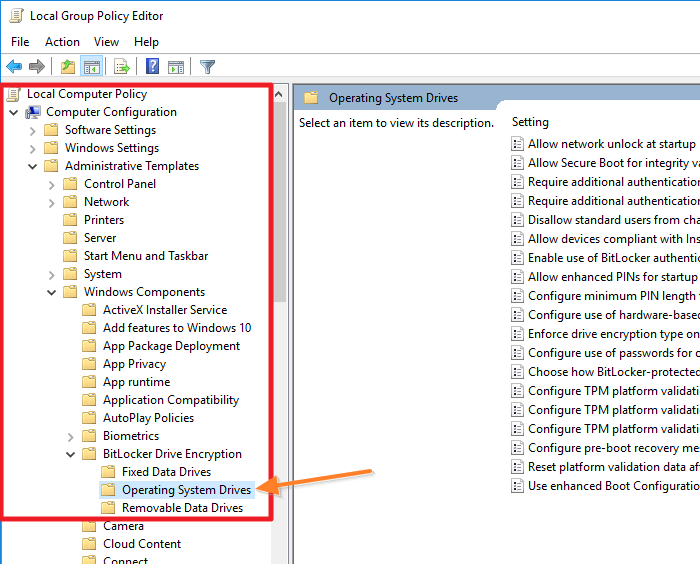This screenshot has height=564, width=700.
Task: Go back with the blue Back arrow
Action: (14, 67)
